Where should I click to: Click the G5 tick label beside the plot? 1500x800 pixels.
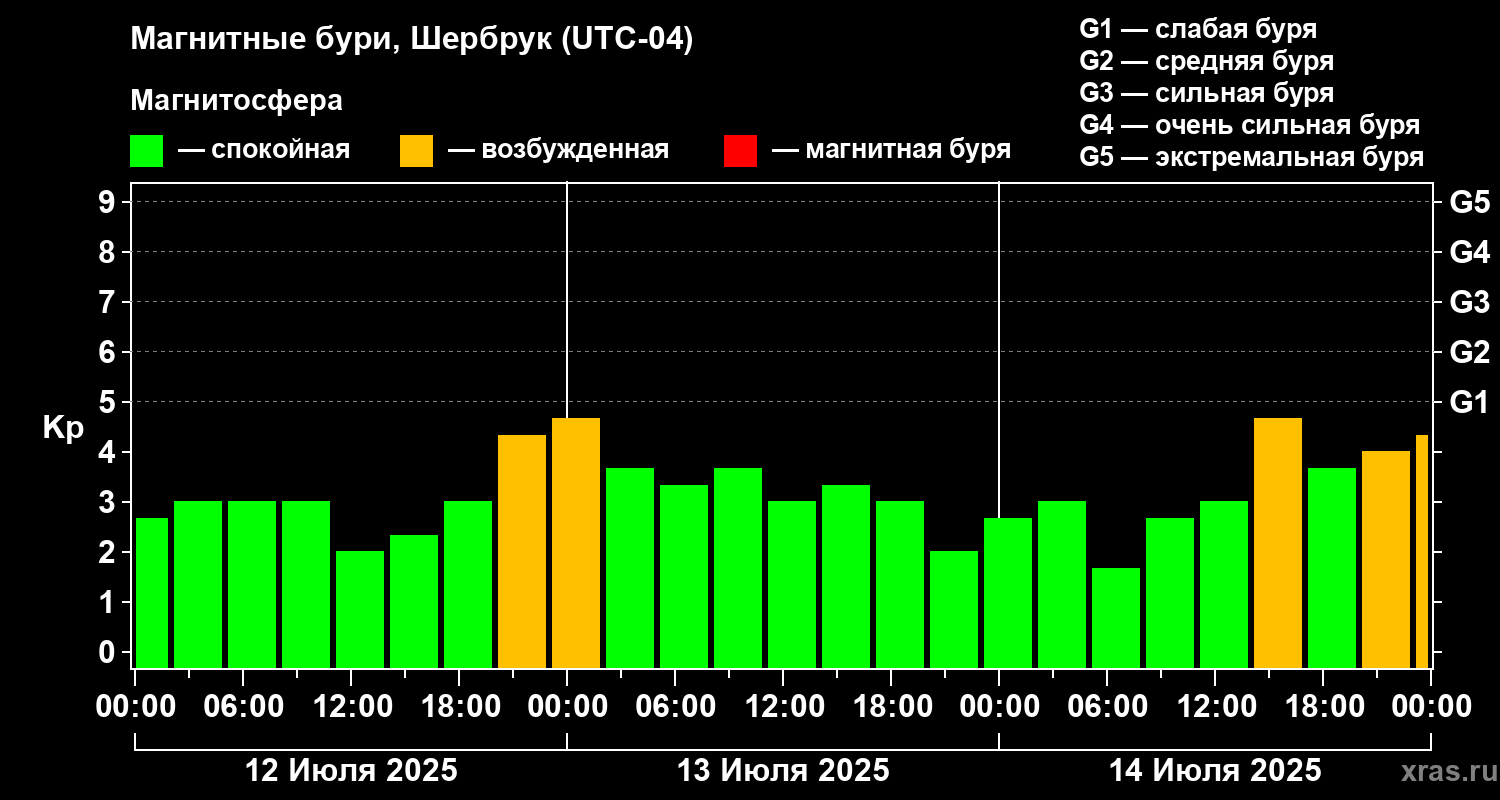(x=1470, y=202)
